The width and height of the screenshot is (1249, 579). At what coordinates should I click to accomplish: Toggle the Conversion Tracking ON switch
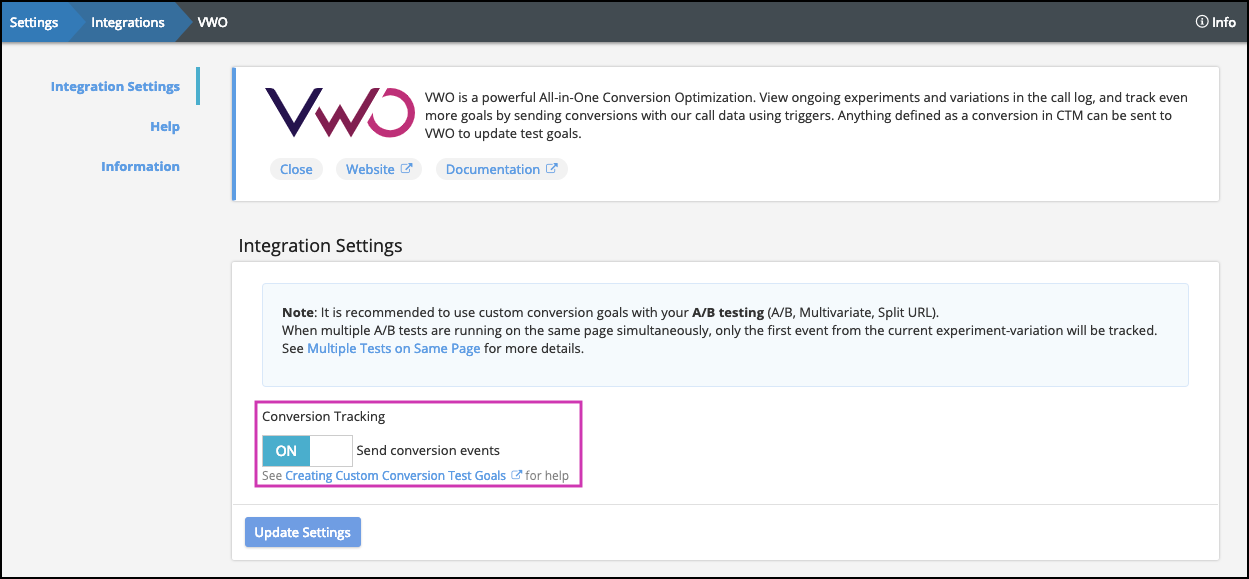click(307, 451)
